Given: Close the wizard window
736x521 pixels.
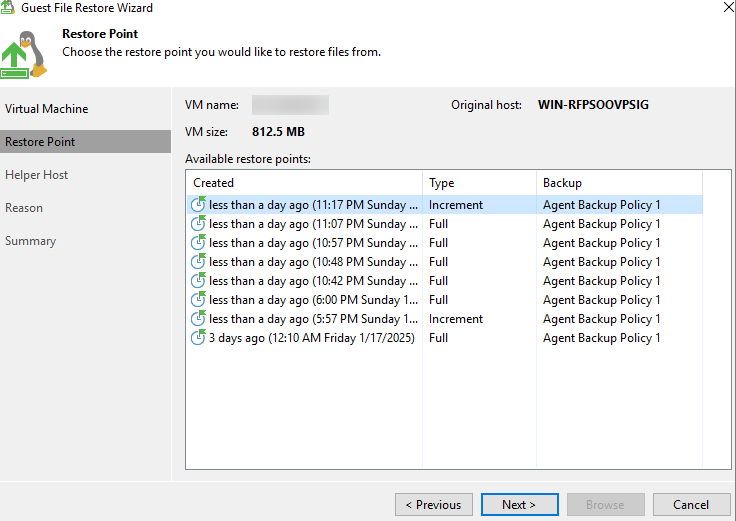Looking at the screenshot, I should (x=724, y=8).
